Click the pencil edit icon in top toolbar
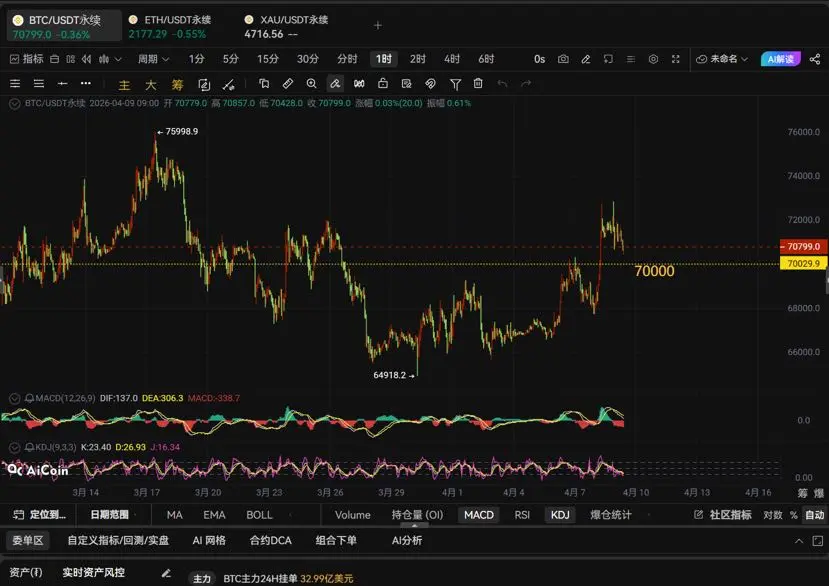Image resolution: width=829 pixels, height=586 pixels. pos(586,59)
